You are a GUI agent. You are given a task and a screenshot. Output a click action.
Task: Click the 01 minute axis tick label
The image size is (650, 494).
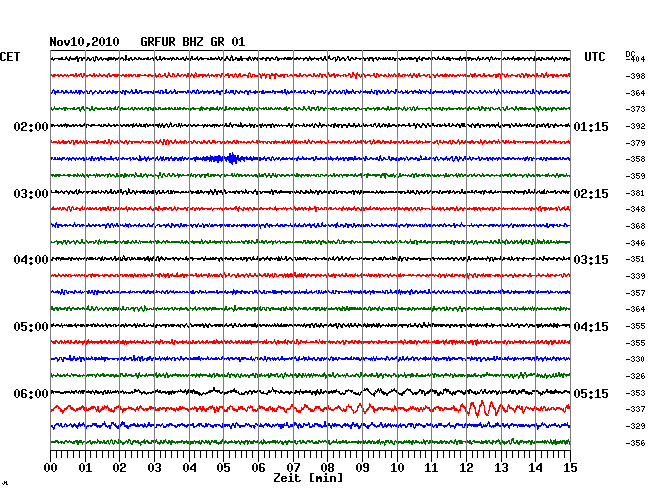click(x=85, y=468)
